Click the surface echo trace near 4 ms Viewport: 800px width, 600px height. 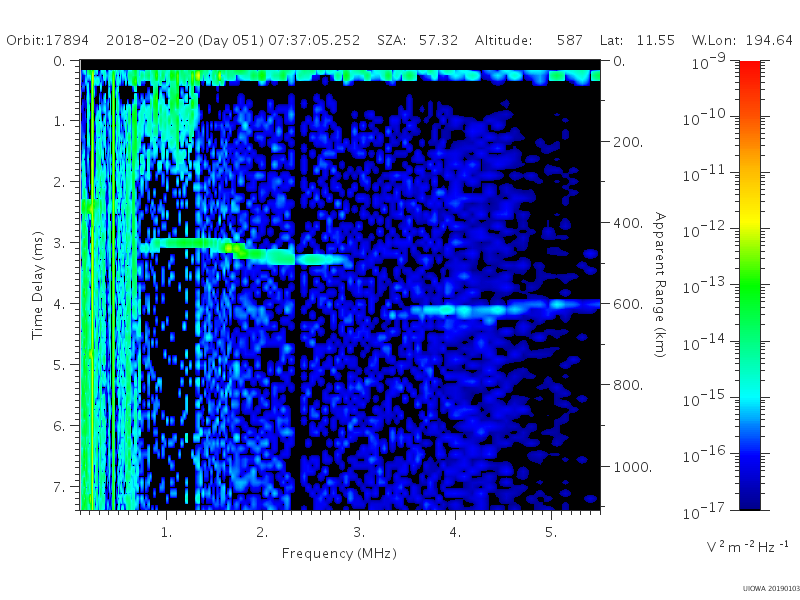coord(494,309)
